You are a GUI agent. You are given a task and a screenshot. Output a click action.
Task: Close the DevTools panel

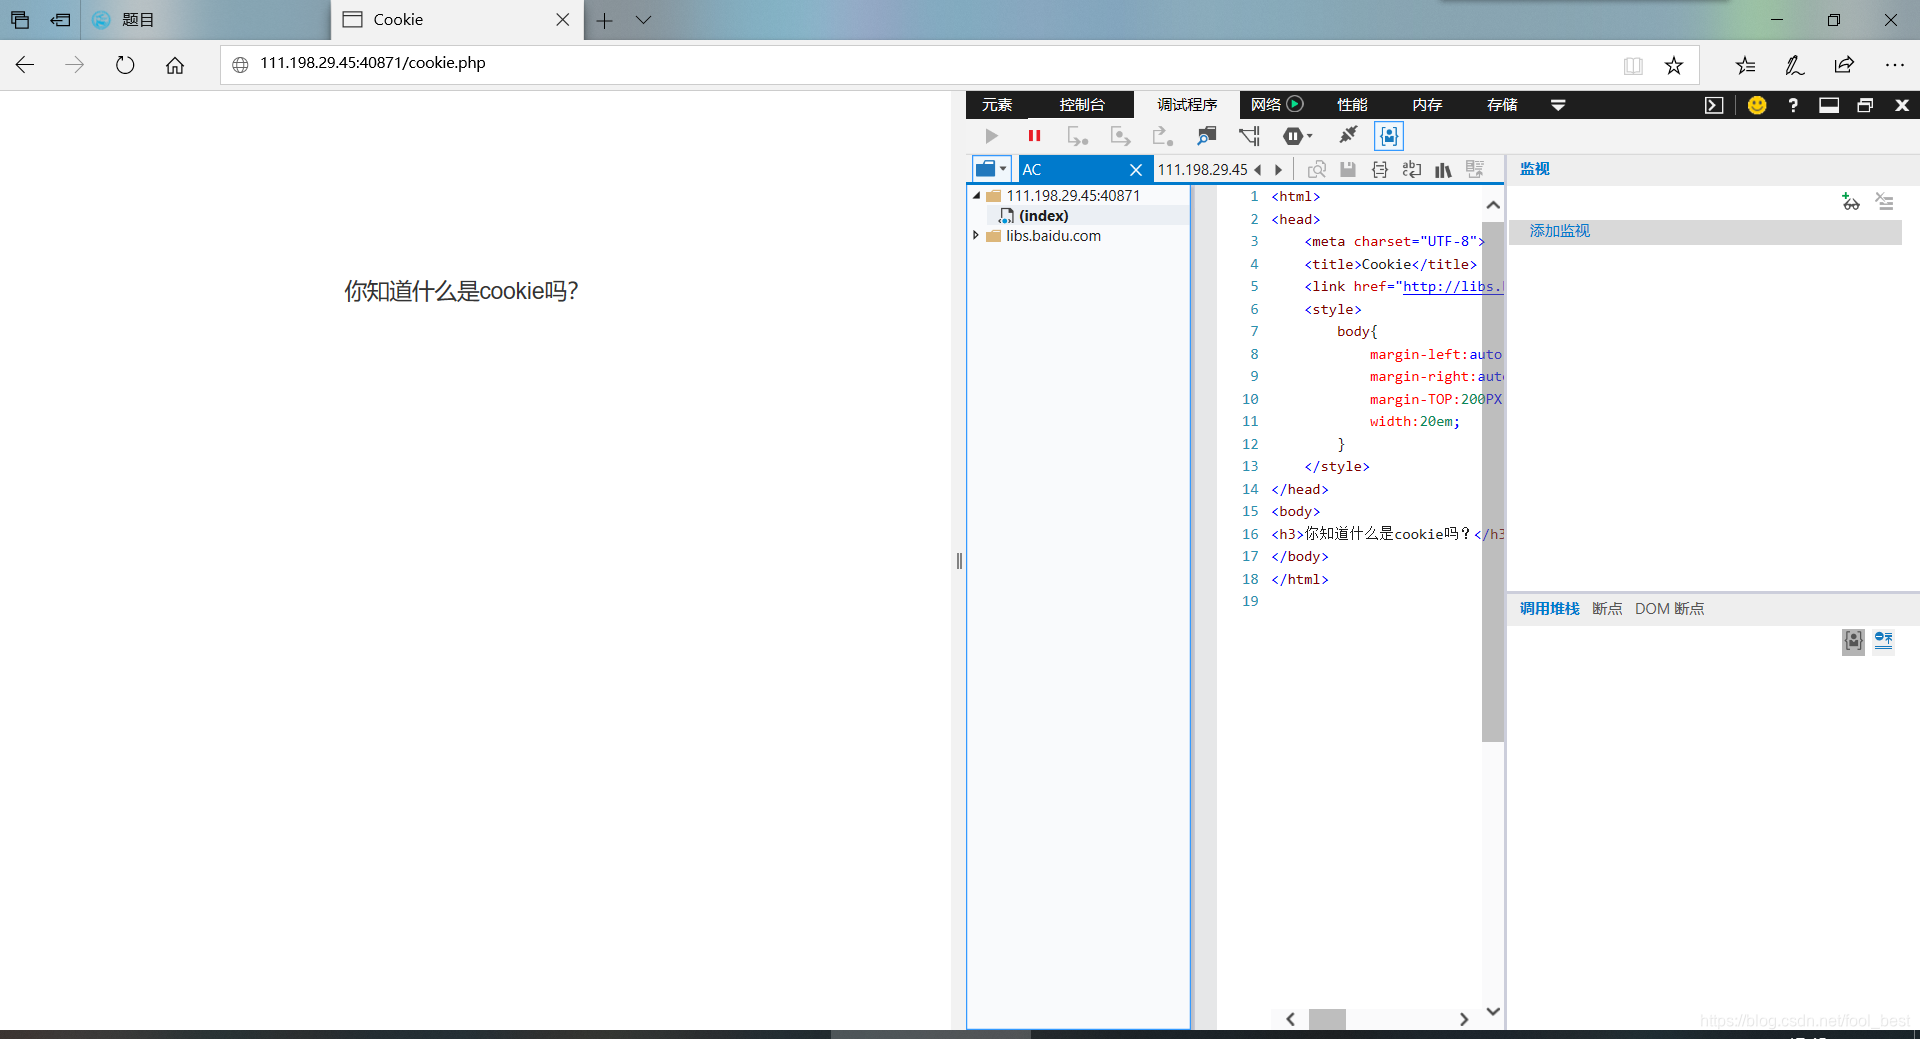click(1902, 105)
